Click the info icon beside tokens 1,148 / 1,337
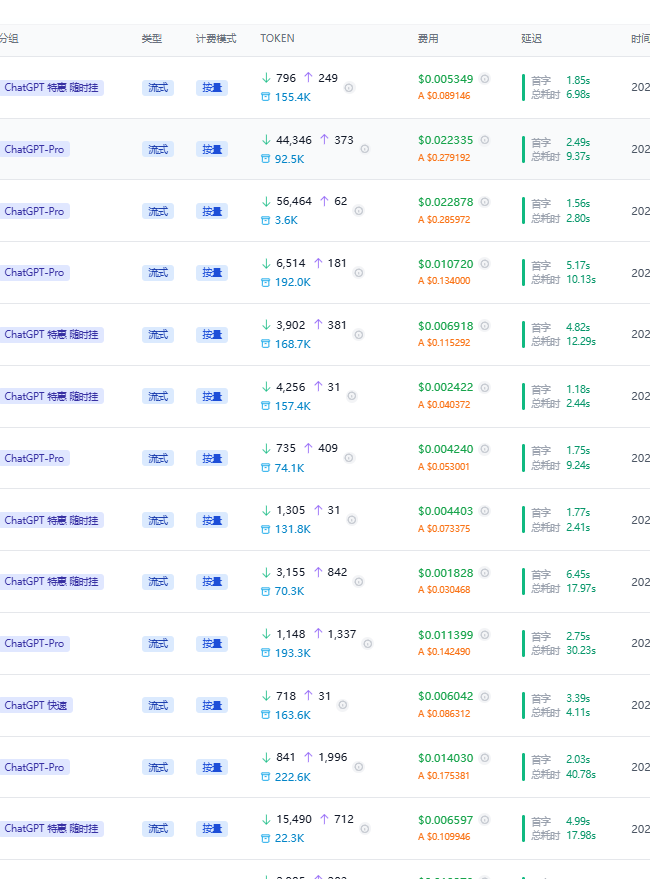Screen dimensions: 650x879 (x=368, y=644)
